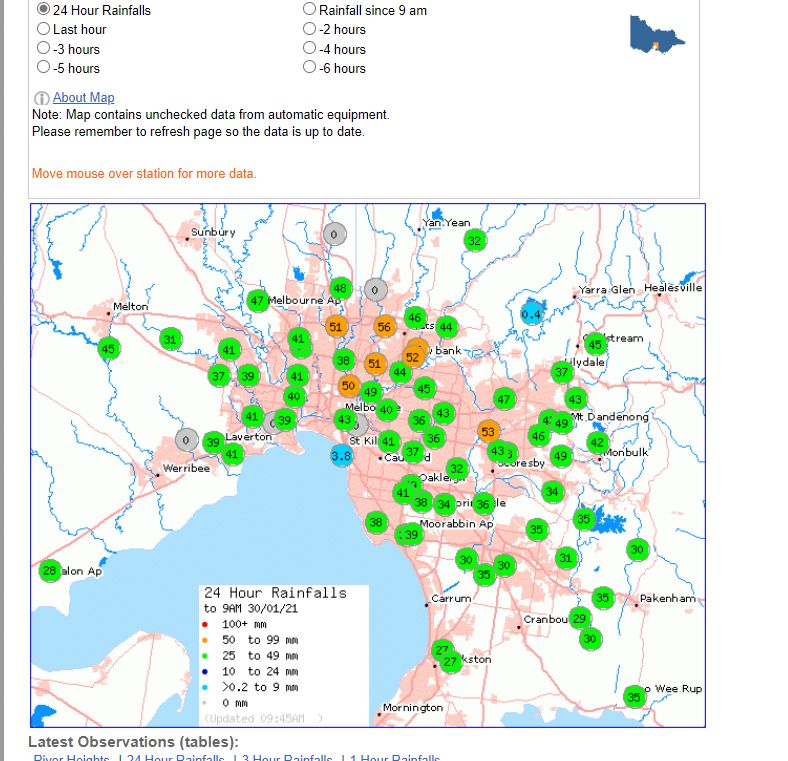Click the 36 station near Springvale
This screenshot has width=788, height=761.
(x=483, y=504)
